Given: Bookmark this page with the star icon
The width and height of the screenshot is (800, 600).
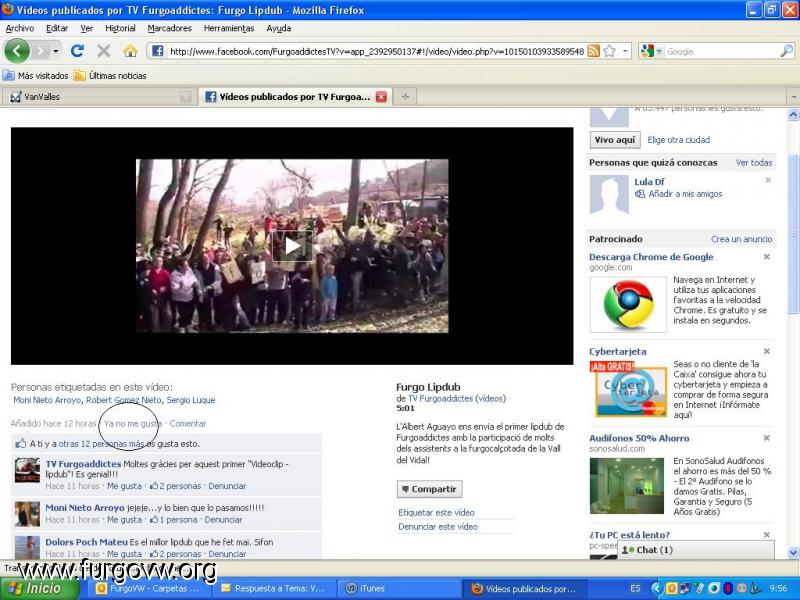Looking at the screenshot, I should [x=609, y=51].
